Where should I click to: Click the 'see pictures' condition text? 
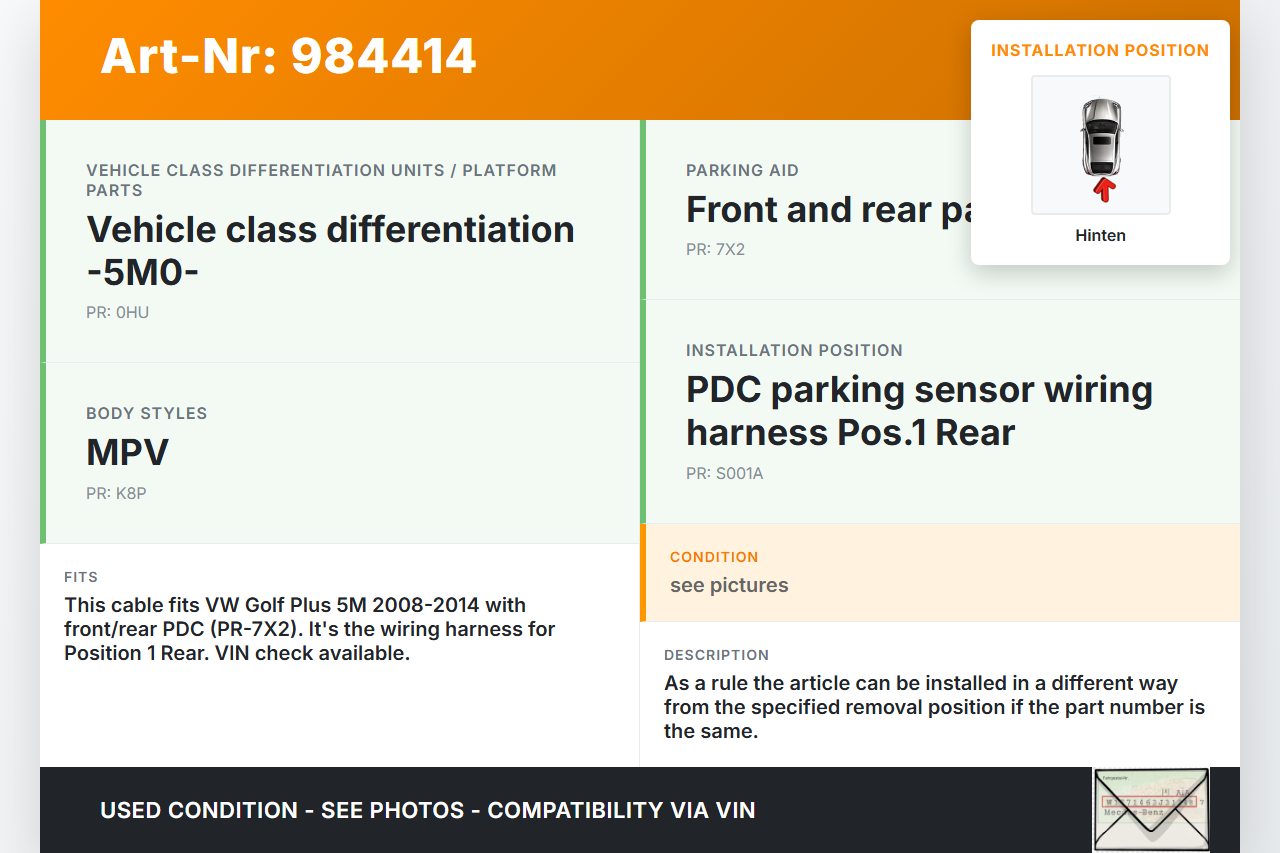coord(729,586)
